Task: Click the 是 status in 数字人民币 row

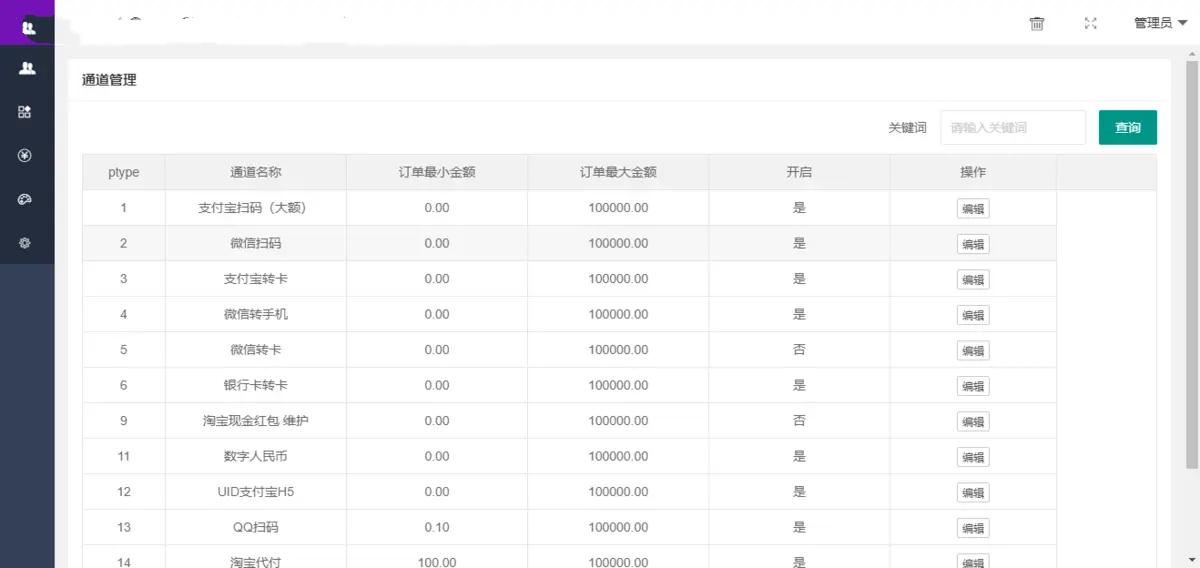Action: [799, 456]
